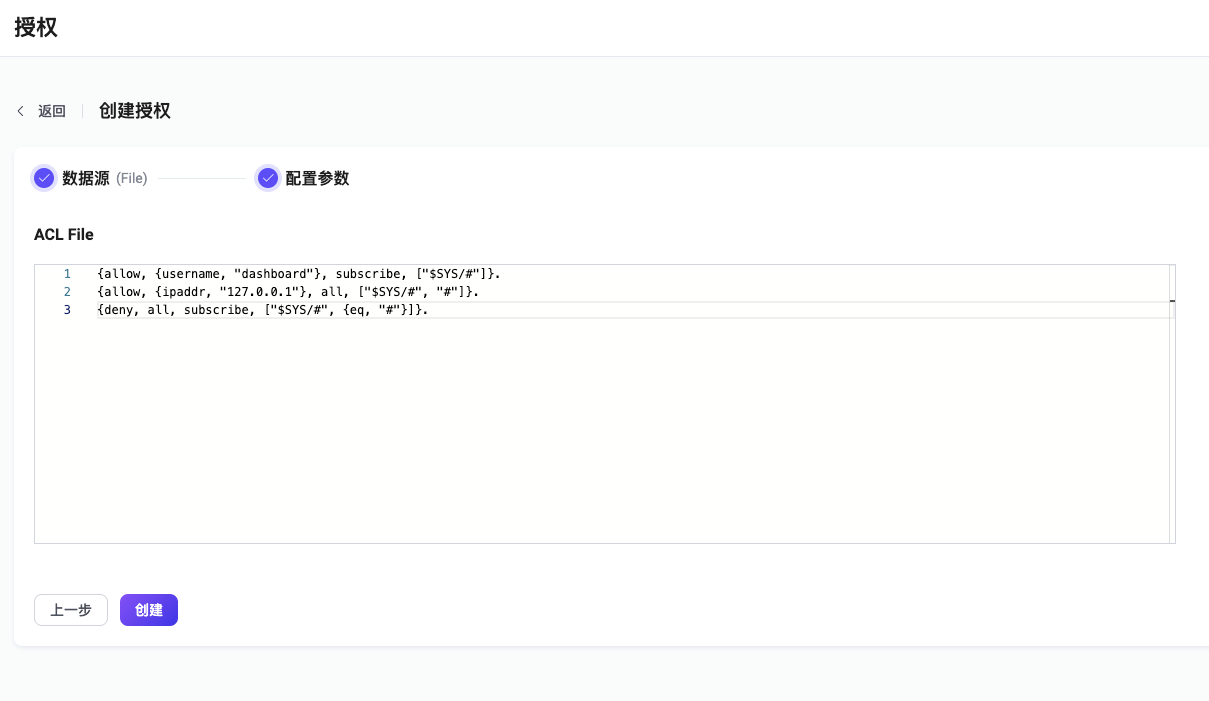Click the back chevron arrow icon
Viewport: 1209px width, 701px height.
point(21,111)
